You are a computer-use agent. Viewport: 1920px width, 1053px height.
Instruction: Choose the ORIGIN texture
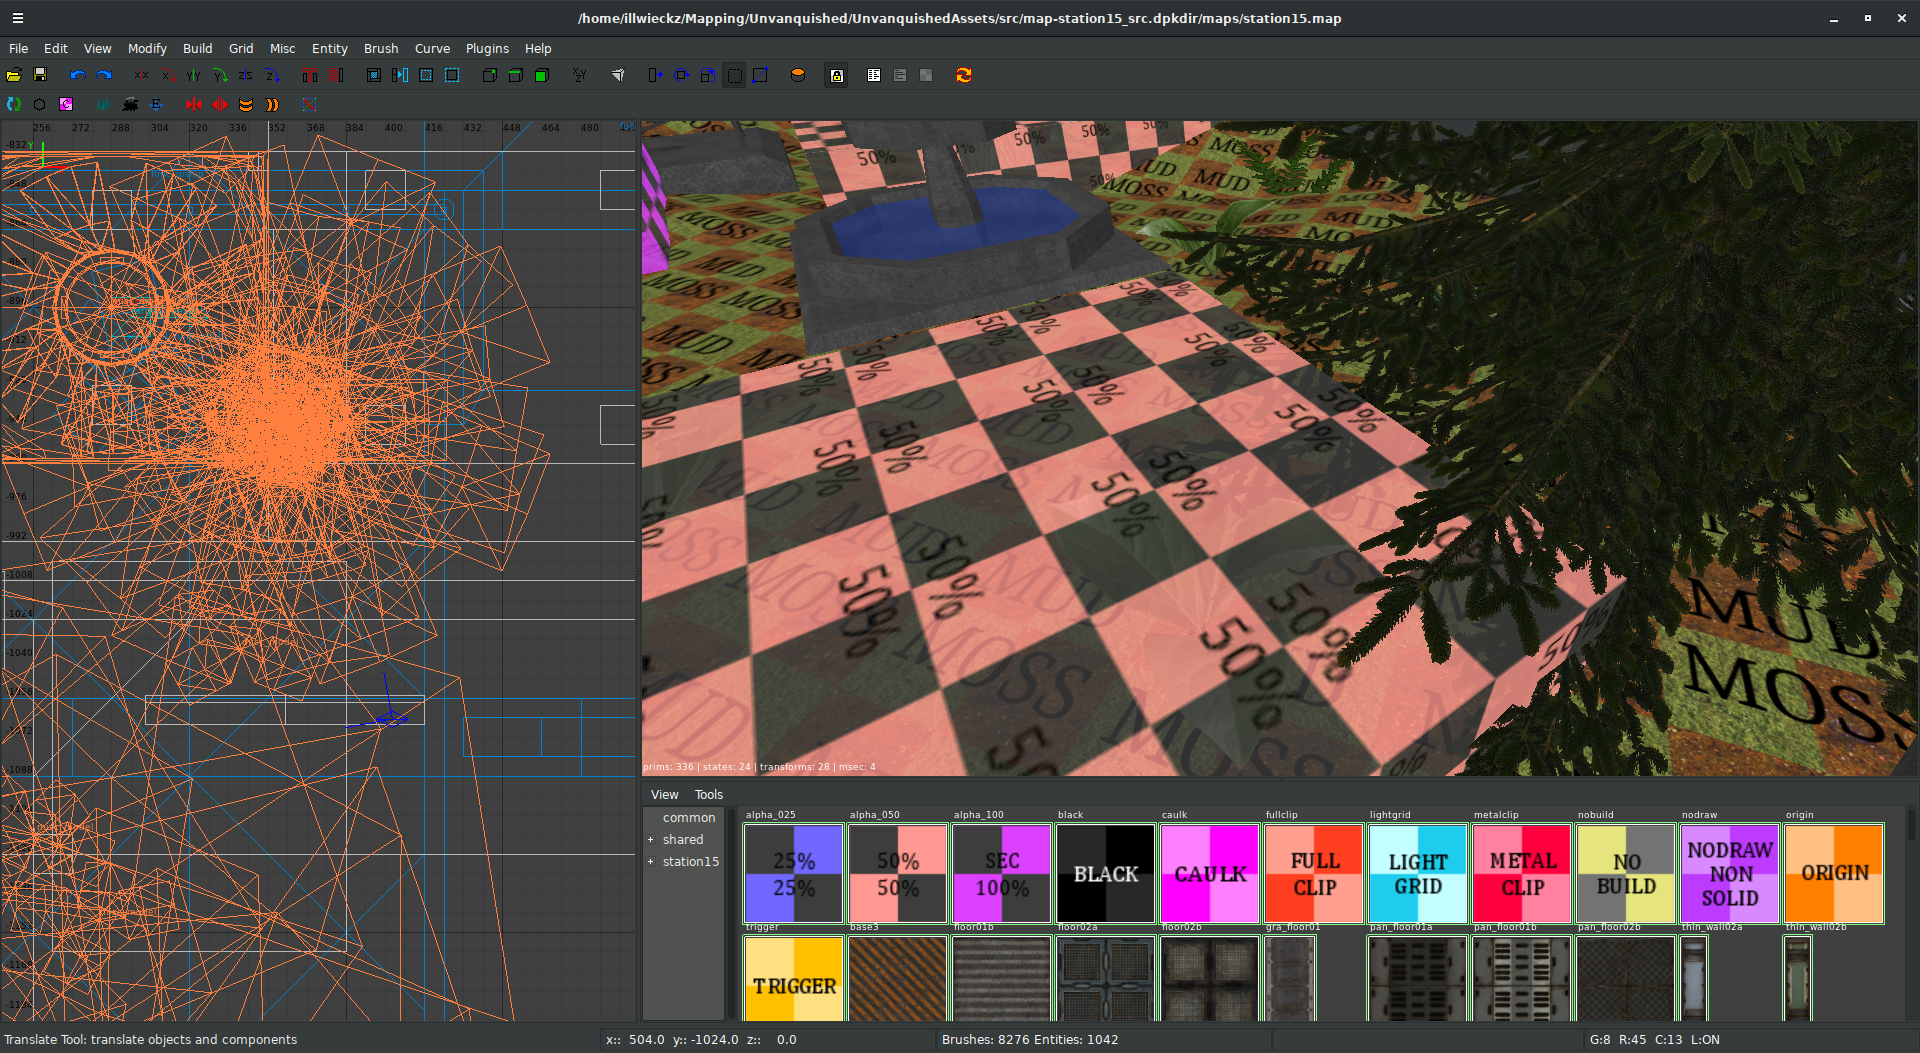pos(1834,874)
